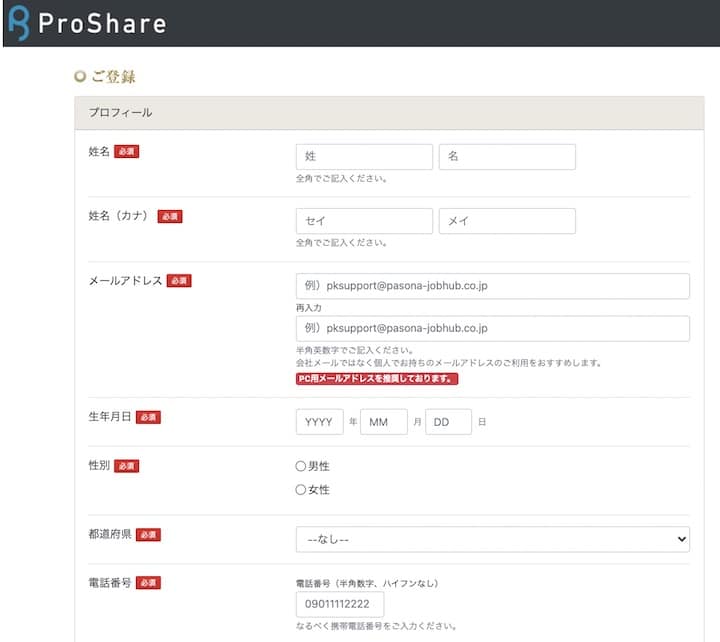Click the 必須 badge next to 電話番号
Screen dimensions: 720x642
148,583
